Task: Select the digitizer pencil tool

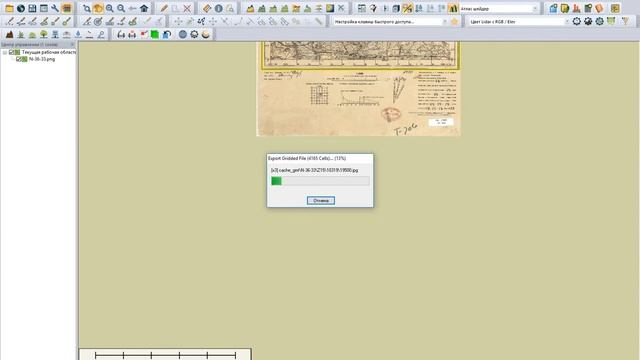Action: click(164, 8)
